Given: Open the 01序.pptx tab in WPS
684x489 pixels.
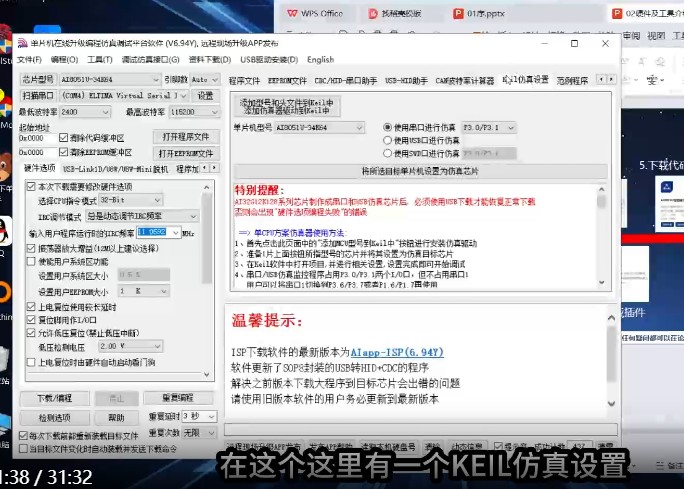Looking at the screenshot, I should coord(479,14).
